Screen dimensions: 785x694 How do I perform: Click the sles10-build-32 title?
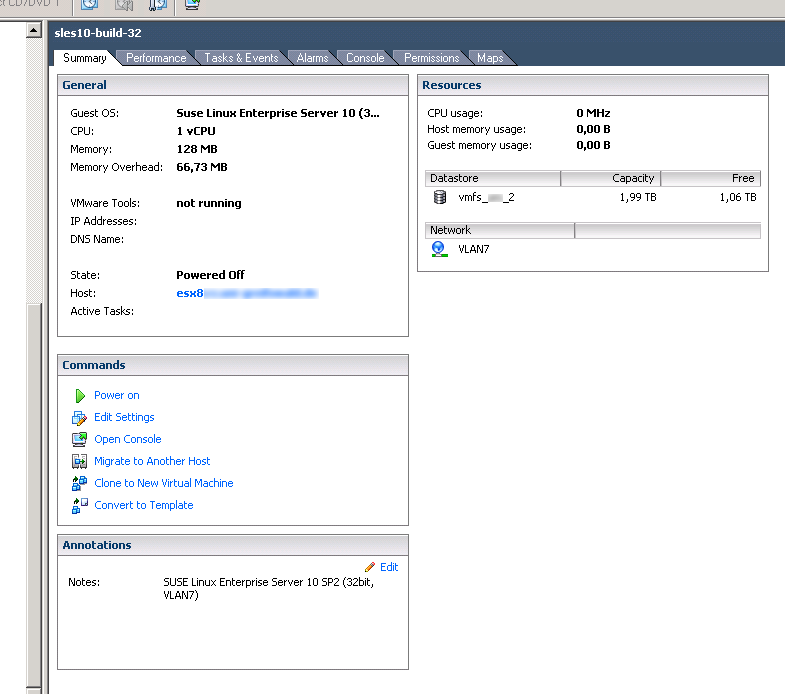[98, 33]
